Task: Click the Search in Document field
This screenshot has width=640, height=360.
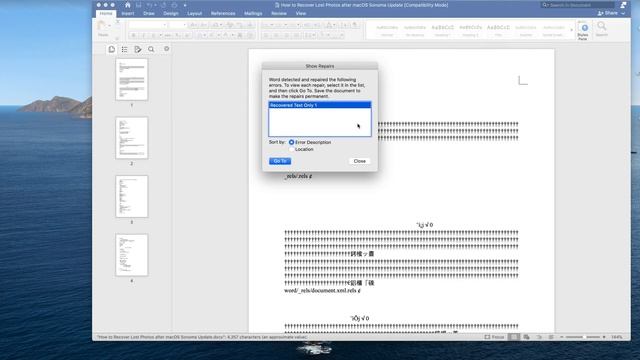Action: [x=578, y=5]
